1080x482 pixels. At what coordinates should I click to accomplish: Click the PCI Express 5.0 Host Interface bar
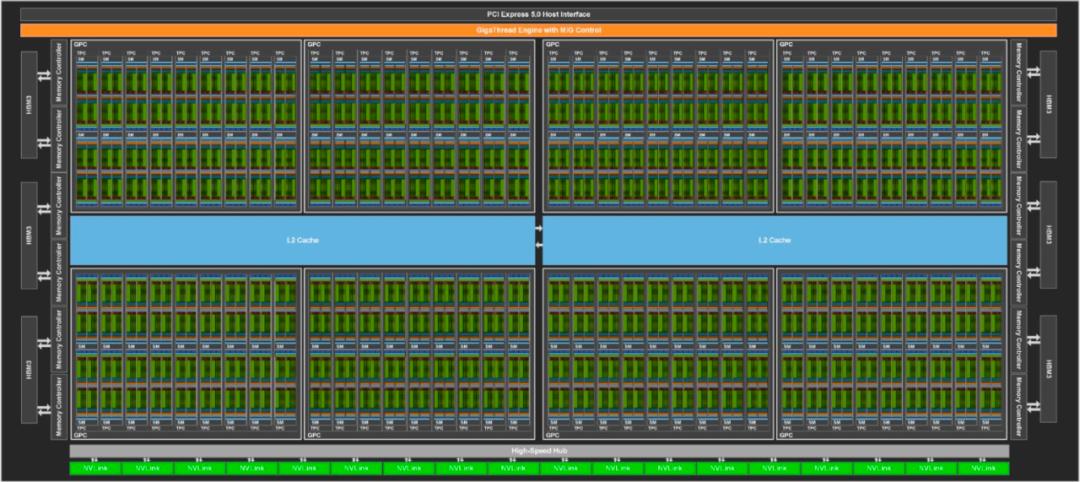[539, 14]
